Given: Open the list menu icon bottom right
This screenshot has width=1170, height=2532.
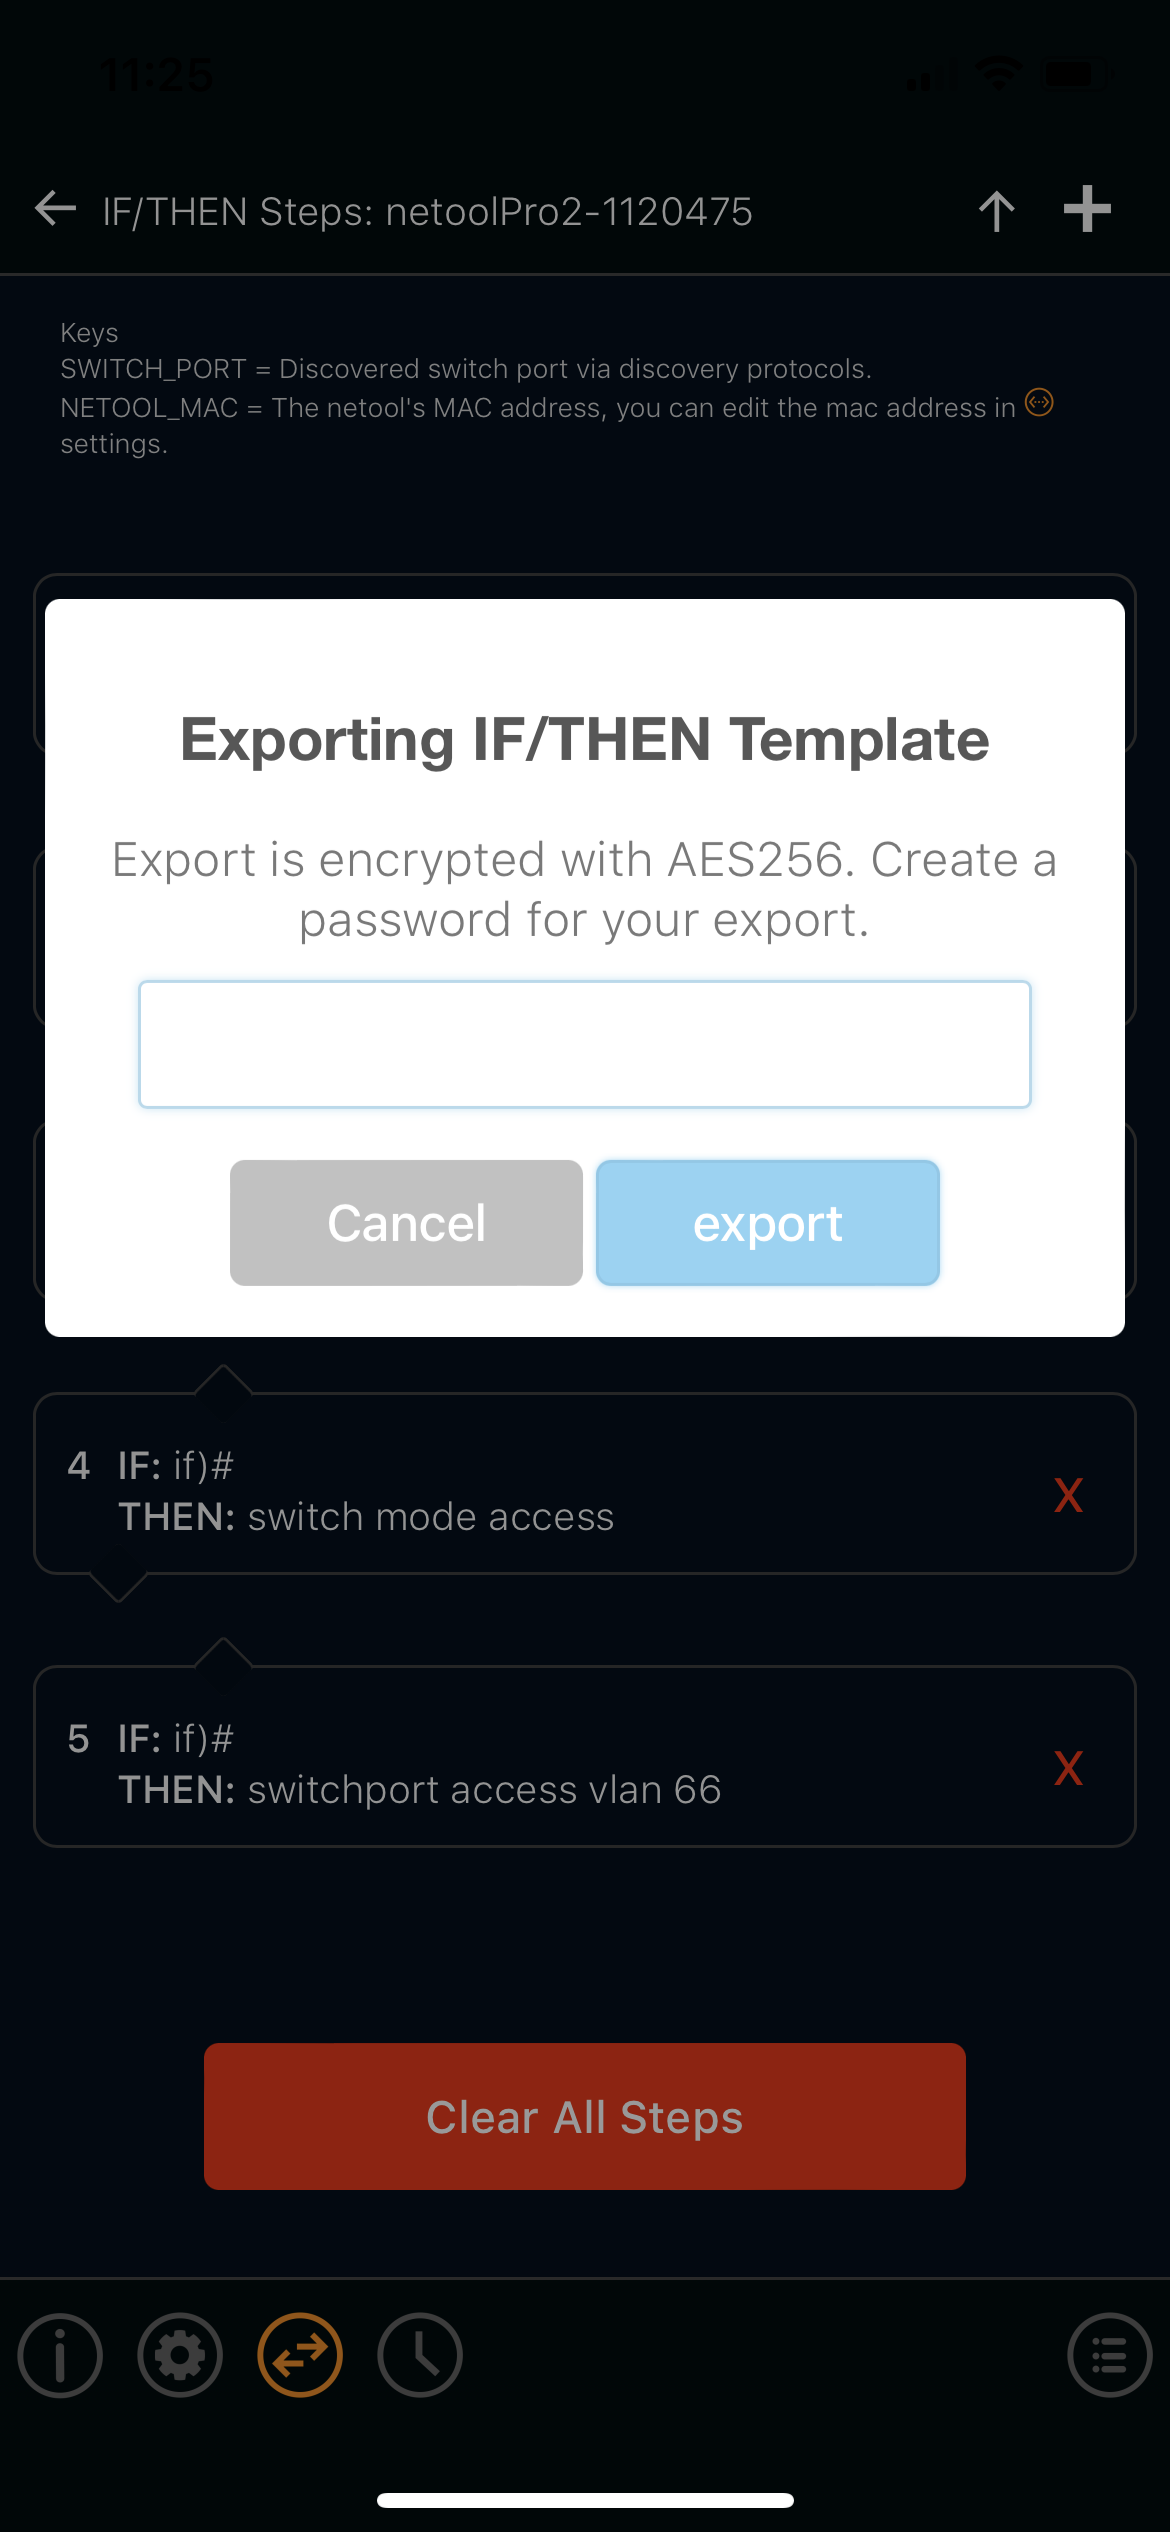Looking at the screenshot, I should click(x=1110, y=2355).
